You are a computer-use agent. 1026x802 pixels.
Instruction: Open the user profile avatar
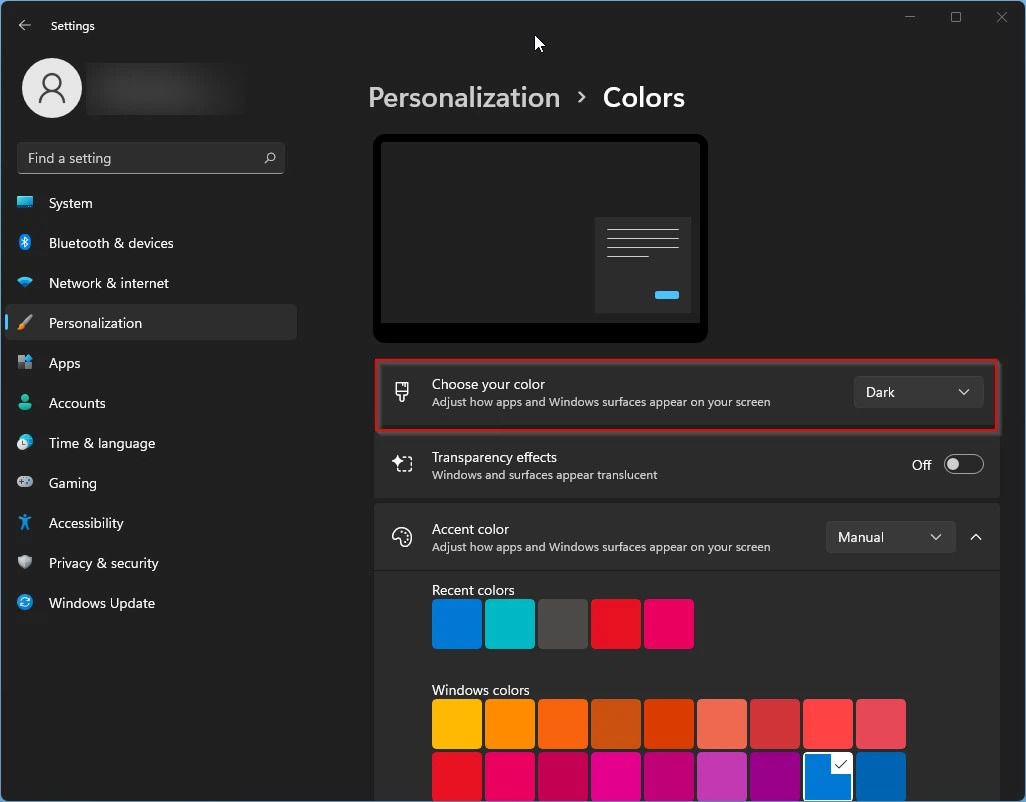coord(52,88)
